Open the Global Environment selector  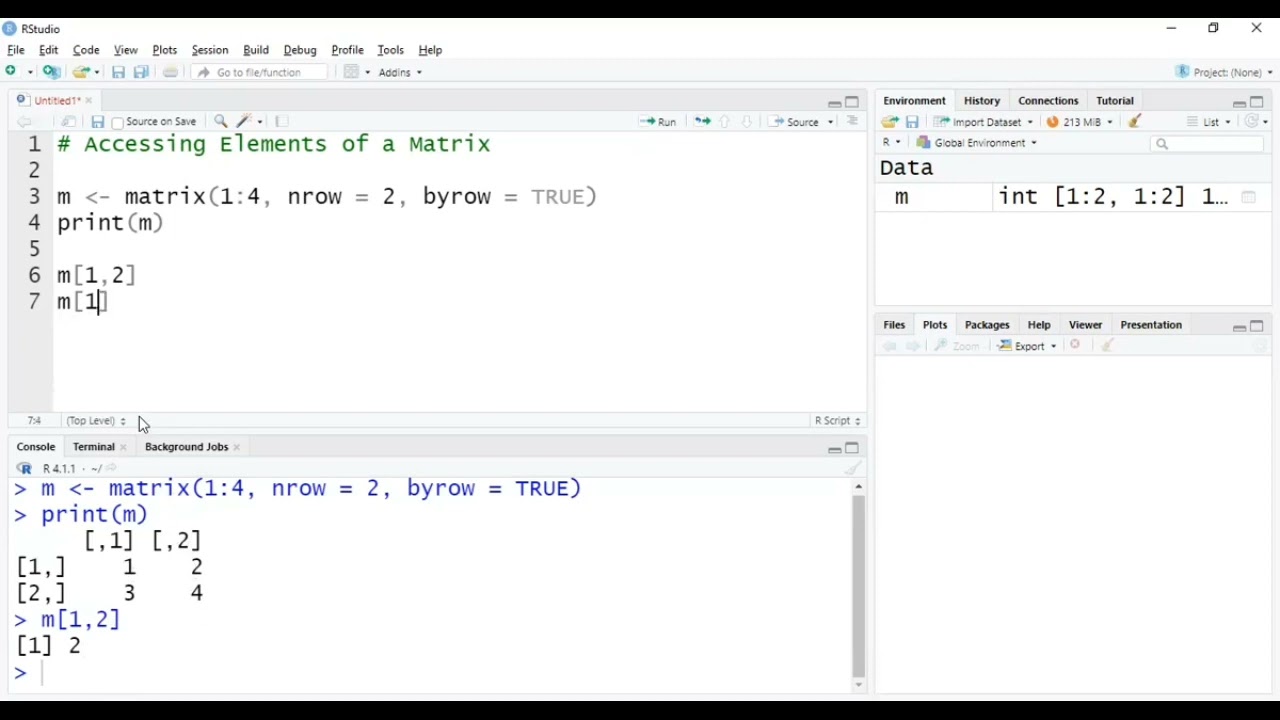(x=977, y=143)
